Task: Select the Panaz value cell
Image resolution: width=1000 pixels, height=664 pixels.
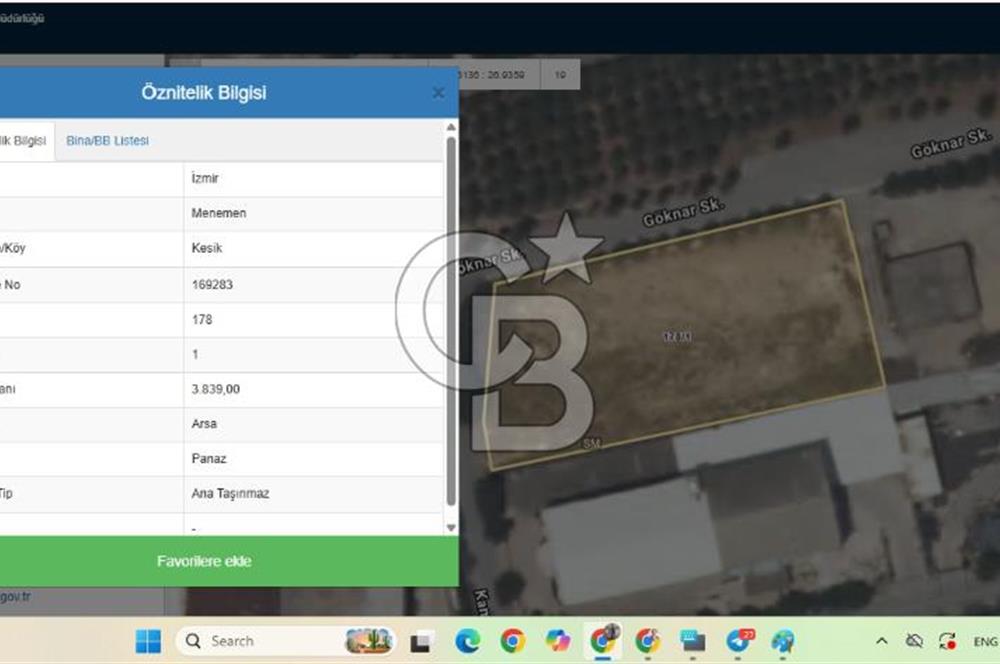Action: point(313,459)
